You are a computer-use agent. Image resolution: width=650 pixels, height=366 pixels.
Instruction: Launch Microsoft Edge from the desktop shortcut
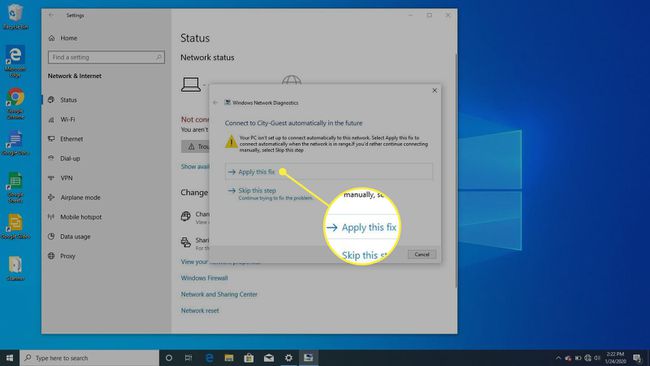click(x=15, y=61)
